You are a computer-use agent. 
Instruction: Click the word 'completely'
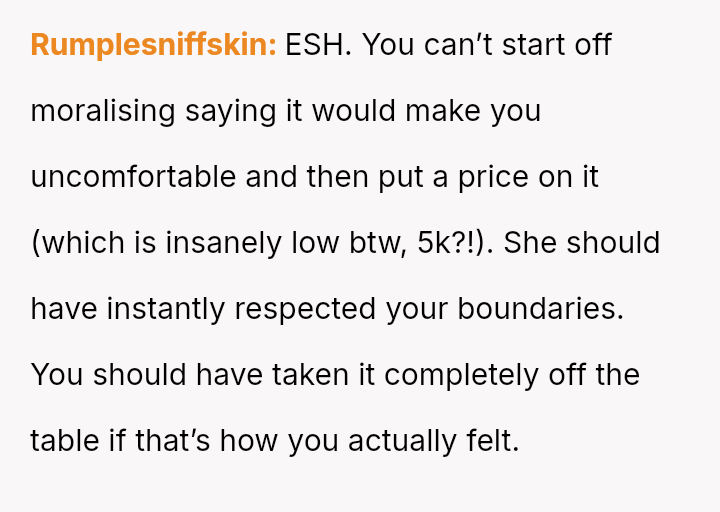coord(462,375)
